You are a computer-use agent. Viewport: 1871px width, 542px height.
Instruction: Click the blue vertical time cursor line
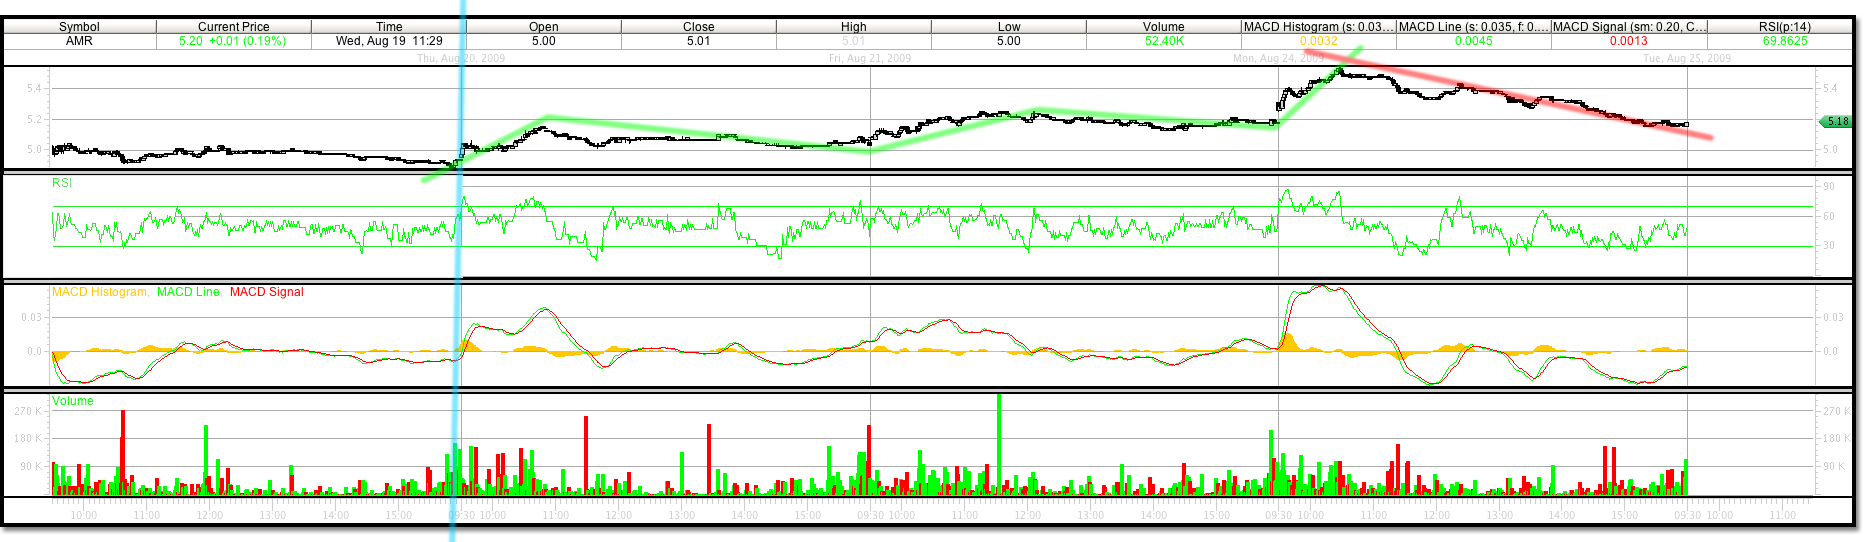[x=460, y=300]
